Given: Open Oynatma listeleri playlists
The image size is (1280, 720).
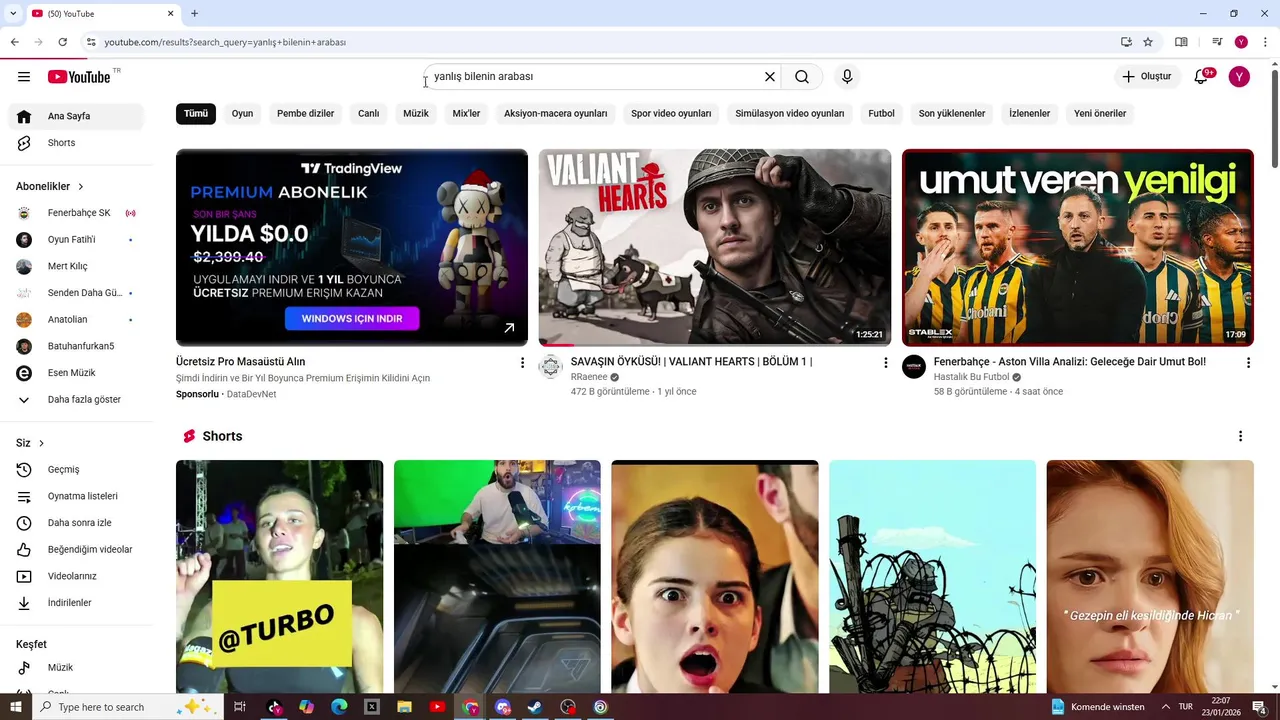Looking at the screenshot, I should coord(76,496).
